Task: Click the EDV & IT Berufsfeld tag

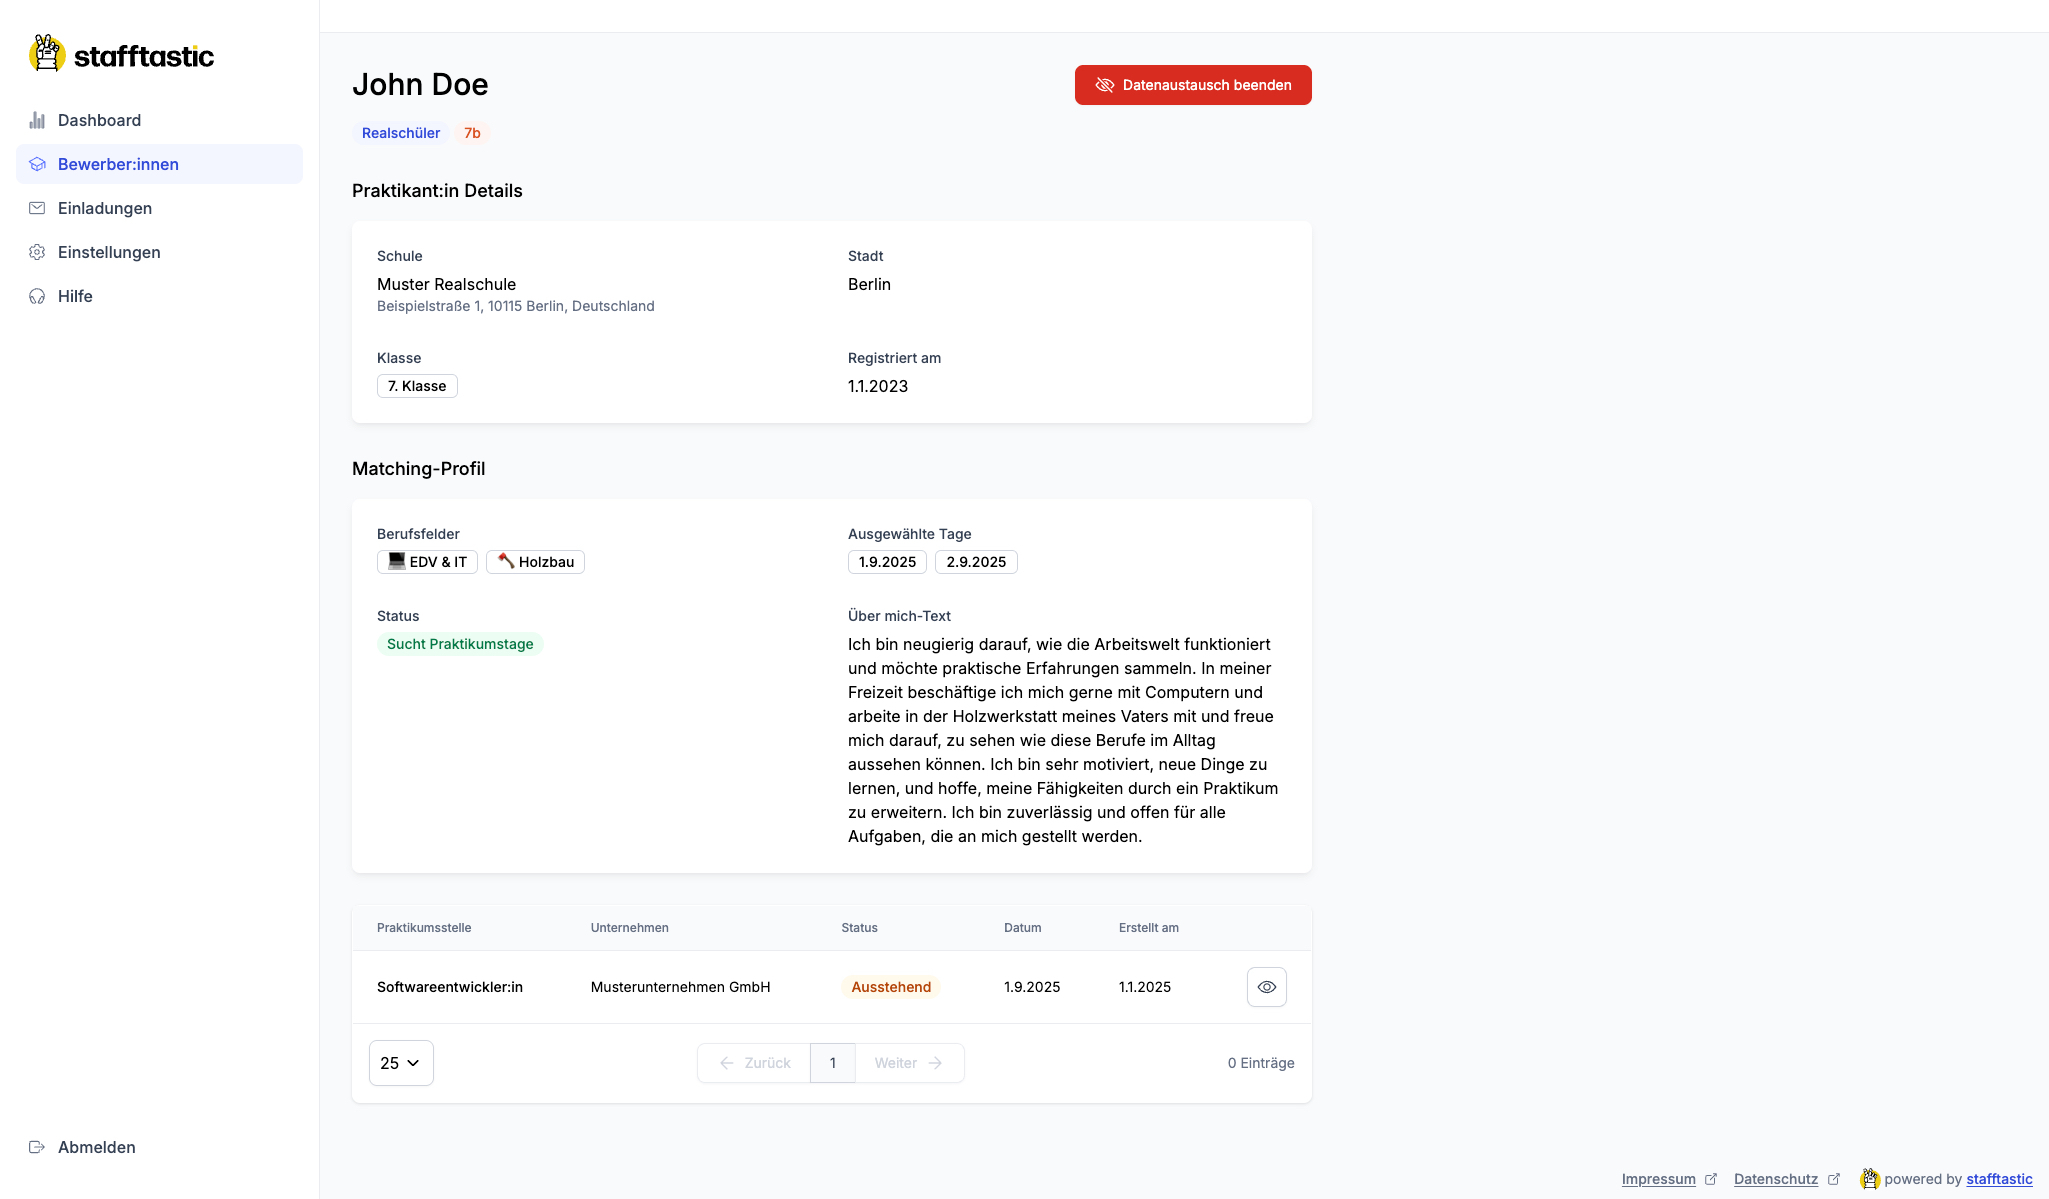Action: pyautogui.click(x=427, y=562)
